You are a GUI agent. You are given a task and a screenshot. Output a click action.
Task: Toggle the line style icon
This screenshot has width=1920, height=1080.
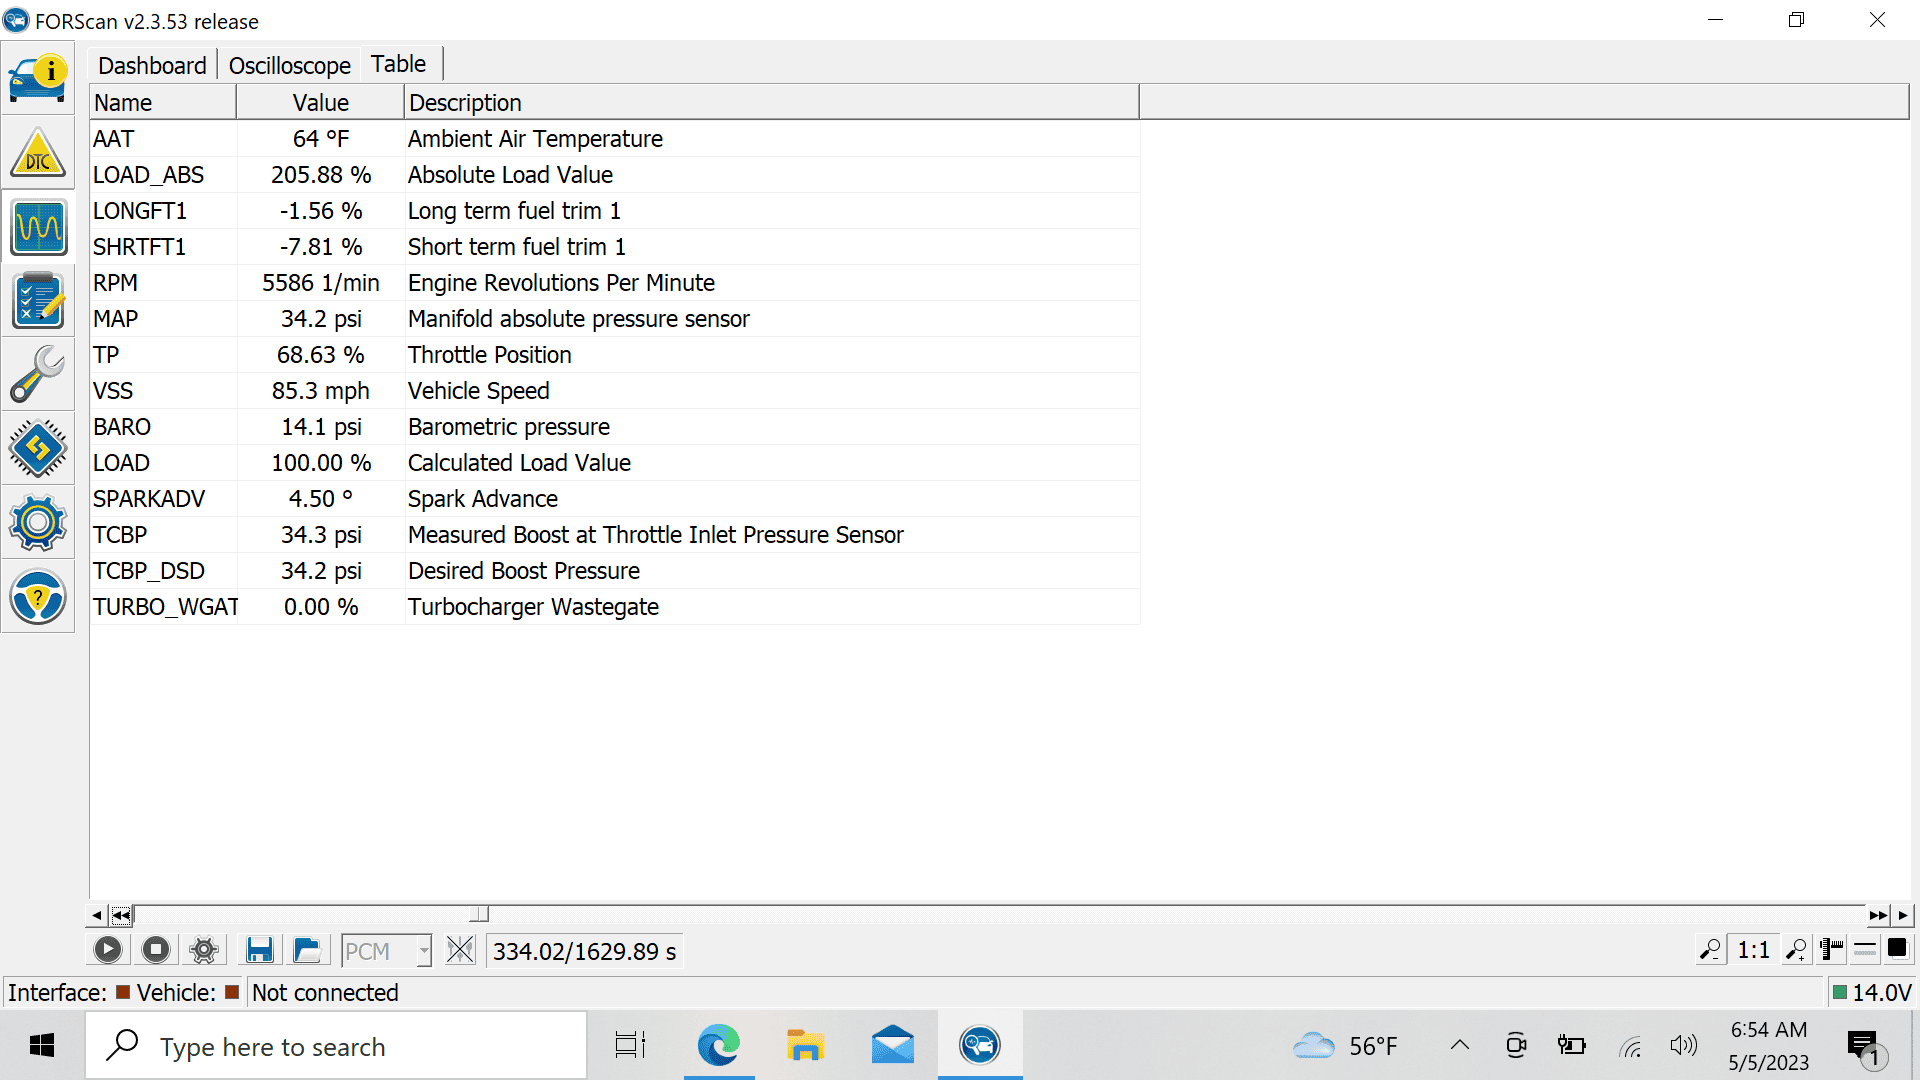[x=1865, y=950]
